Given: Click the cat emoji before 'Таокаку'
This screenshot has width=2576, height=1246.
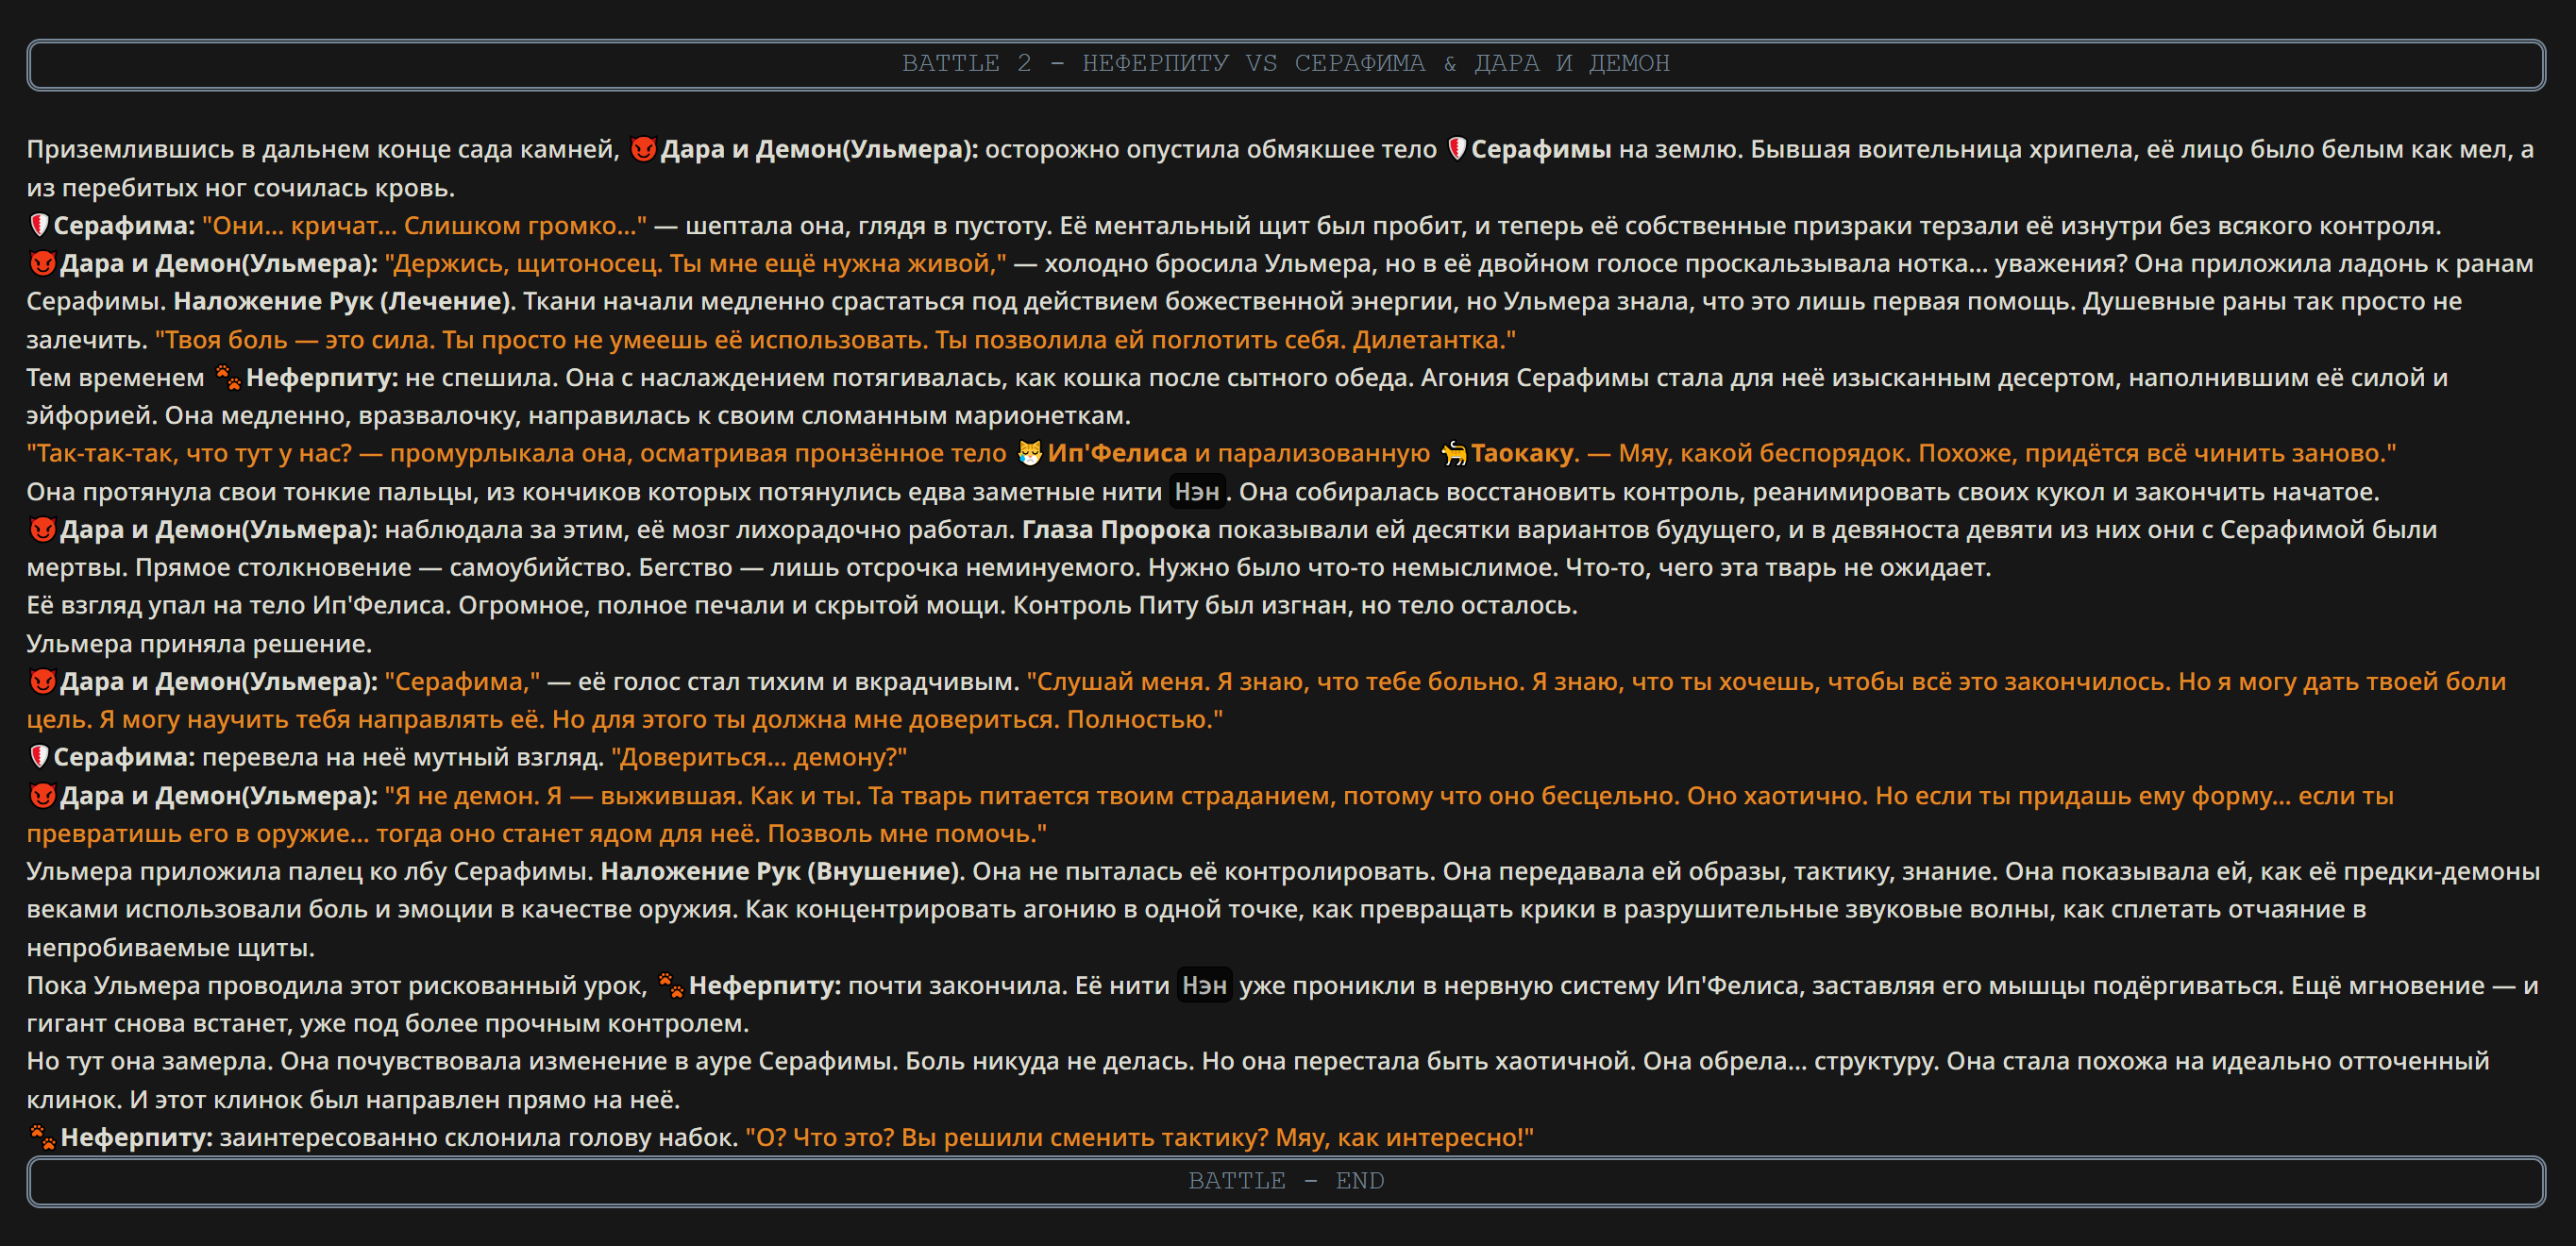Looking at the screenshot, I should coord(1454,453).
